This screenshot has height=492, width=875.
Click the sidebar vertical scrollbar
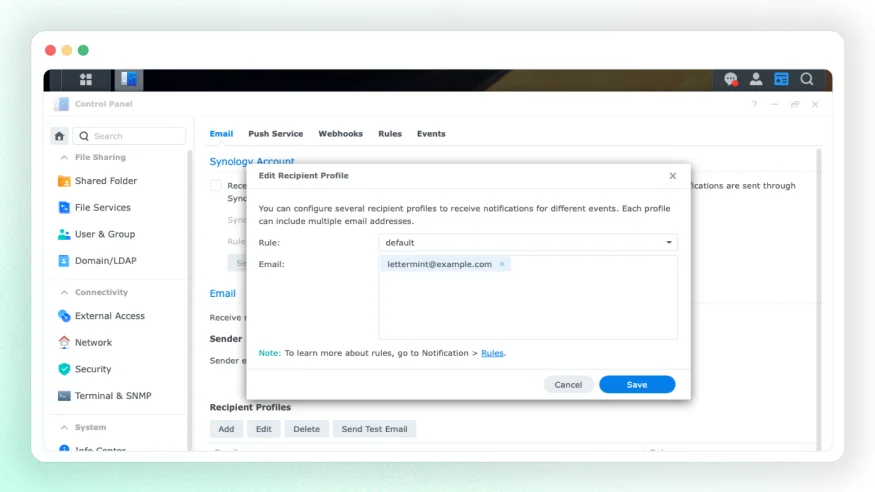point(190,298)
